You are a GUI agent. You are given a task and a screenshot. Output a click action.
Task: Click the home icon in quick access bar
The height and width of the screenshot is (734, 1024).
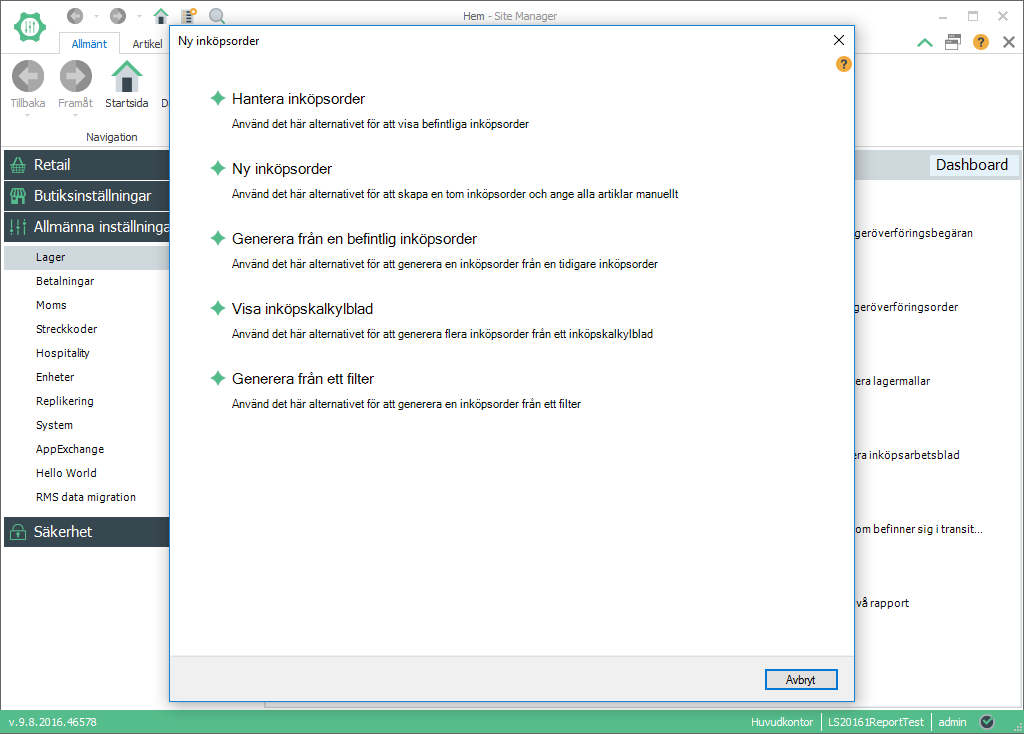[161, 16]
